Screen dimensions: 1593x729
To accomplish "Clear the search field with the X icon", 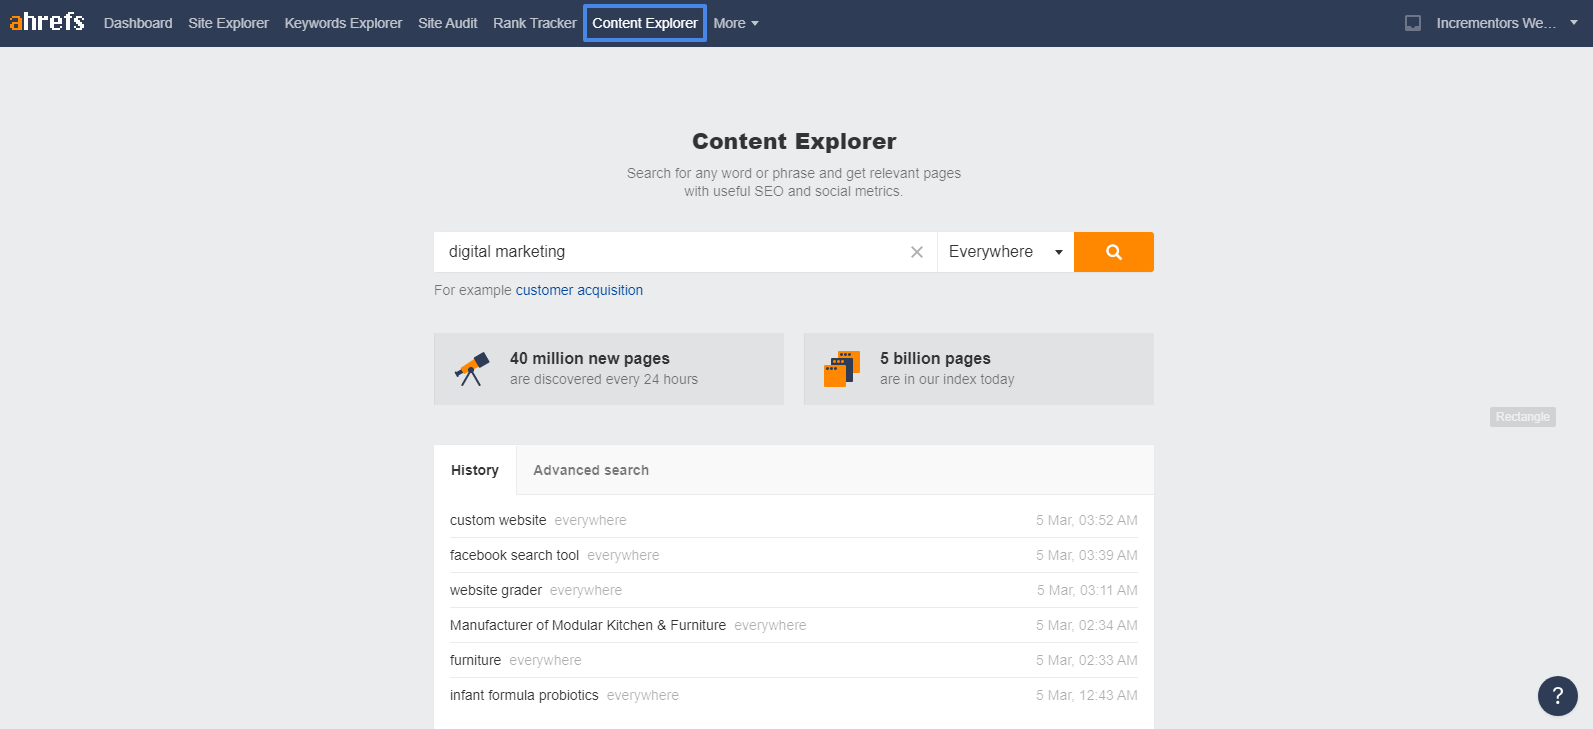I will pyautogui.click(x=916, y=252).
